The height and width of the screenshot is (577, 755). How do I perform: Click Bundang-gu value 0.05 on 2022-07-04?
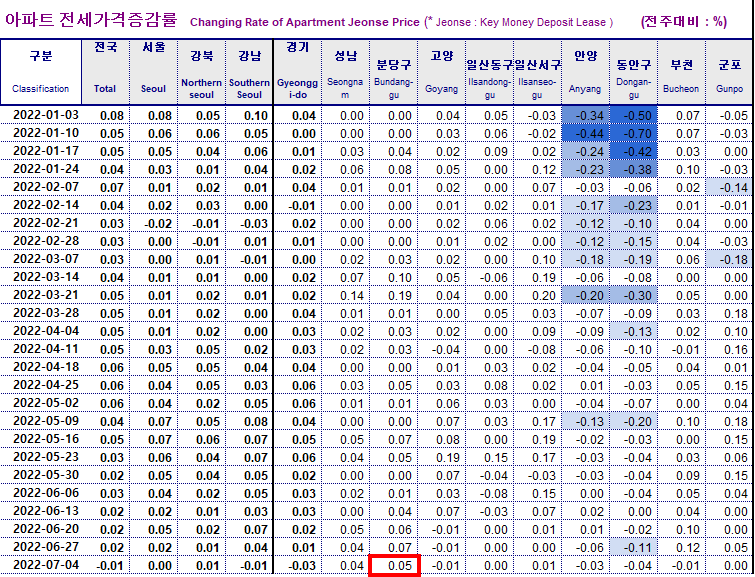[394, 565]
